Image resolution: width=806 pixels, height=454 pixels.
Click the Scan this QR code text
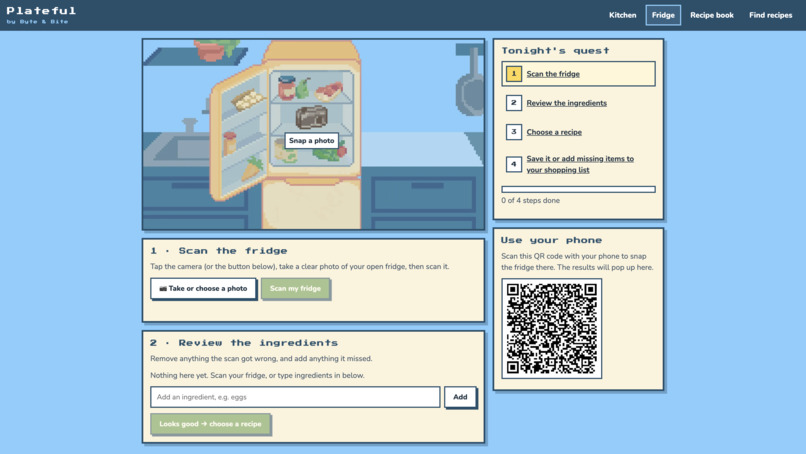(577, 262)
